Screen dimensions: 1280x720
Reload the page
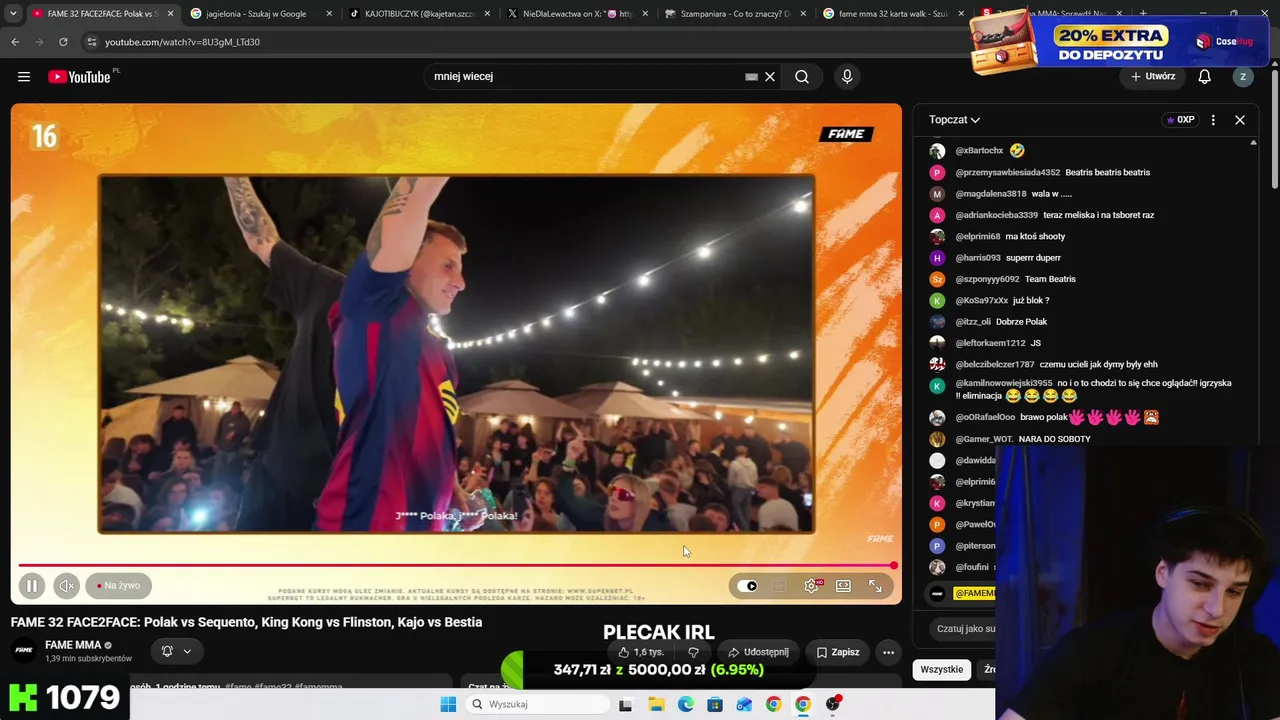pyautogui.click(x=63, y=42)
